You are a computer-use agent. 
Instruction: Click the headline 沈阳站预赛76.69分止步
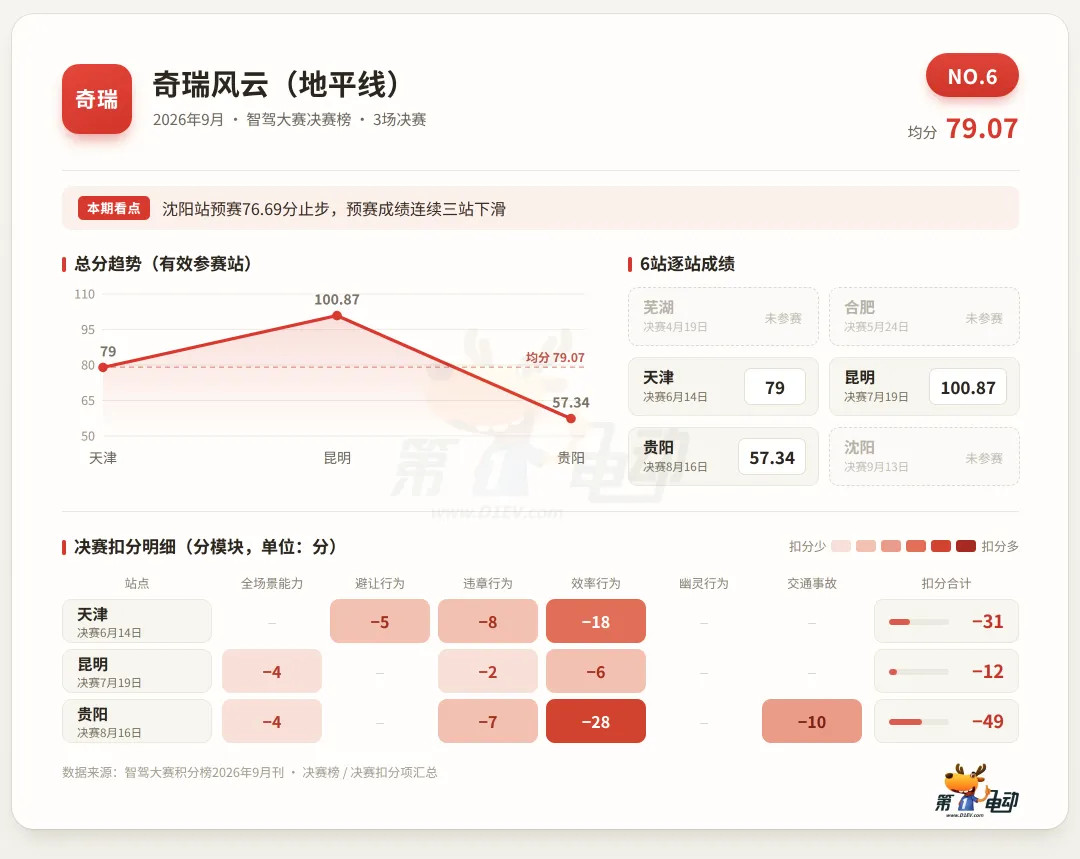(x=246, y=209)
